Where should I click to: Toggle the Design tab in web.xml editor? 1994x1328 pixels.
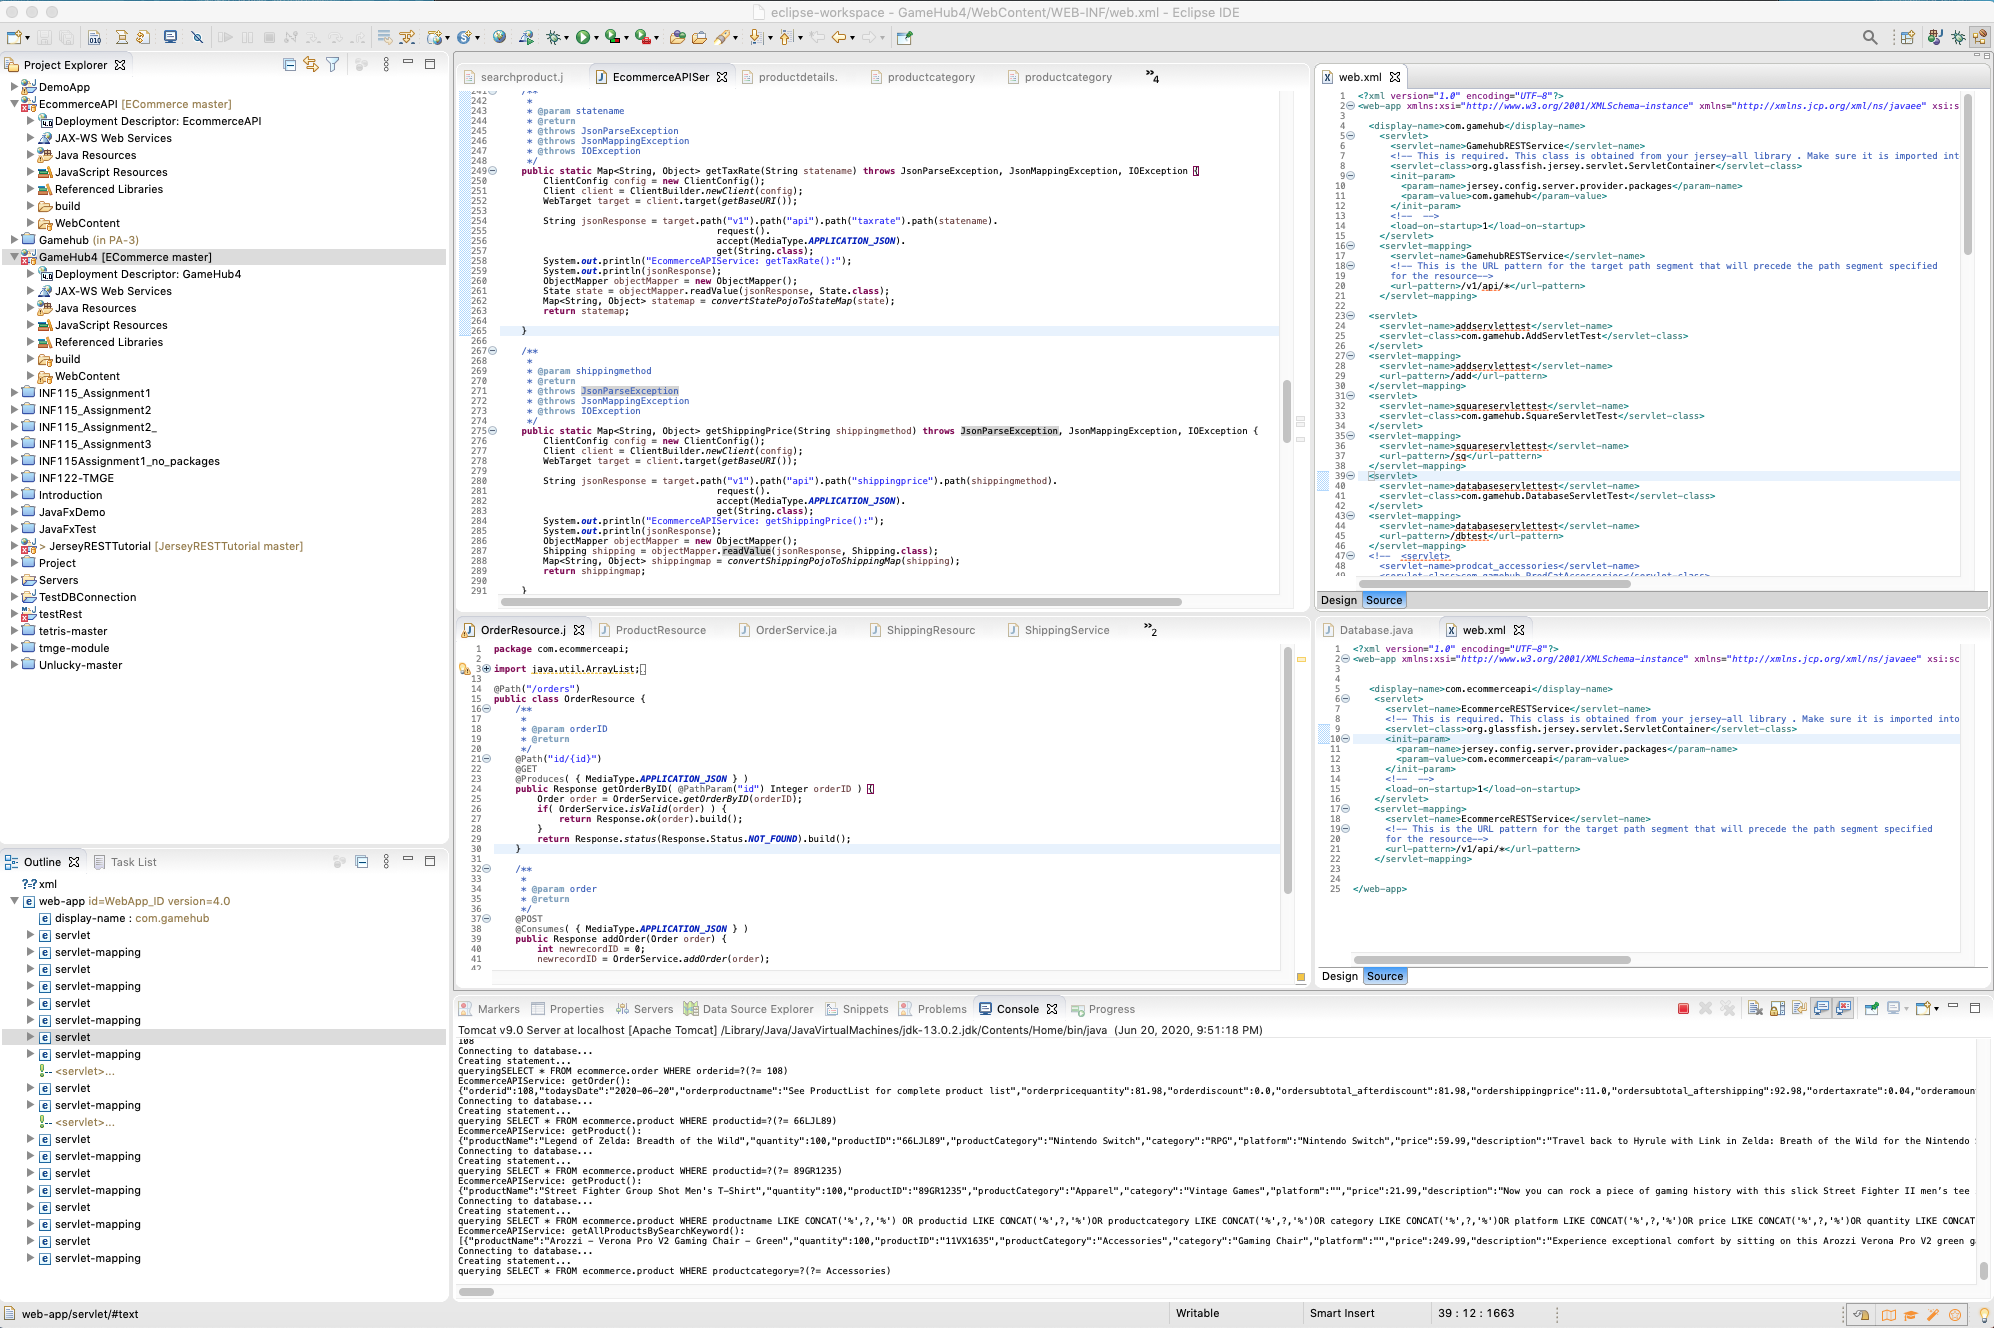[x=1336, y=599]
